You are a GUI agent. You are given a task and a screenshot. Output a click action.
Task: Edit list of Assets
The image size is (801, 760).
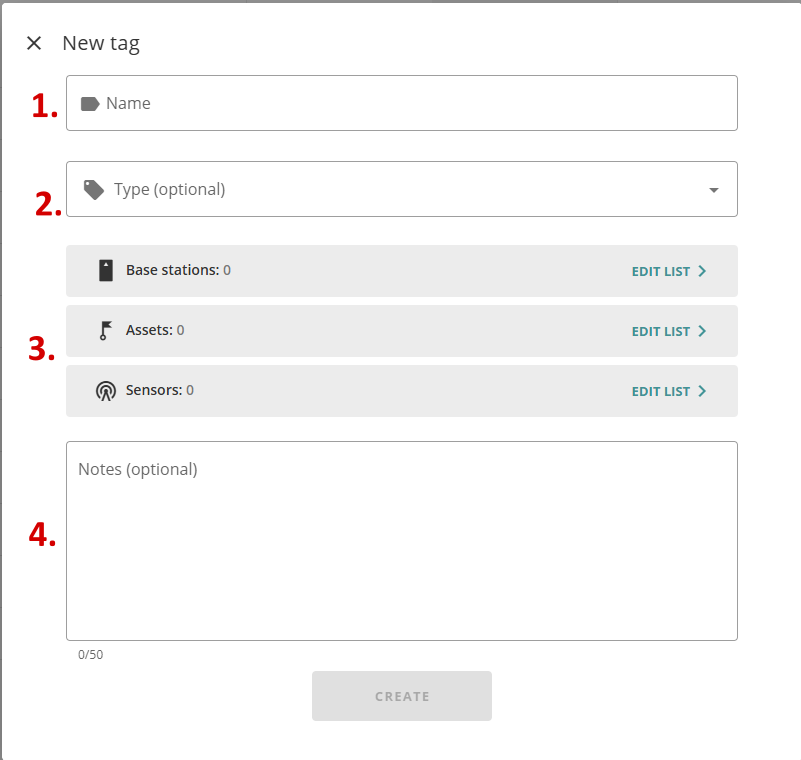[x=669, y=331]
